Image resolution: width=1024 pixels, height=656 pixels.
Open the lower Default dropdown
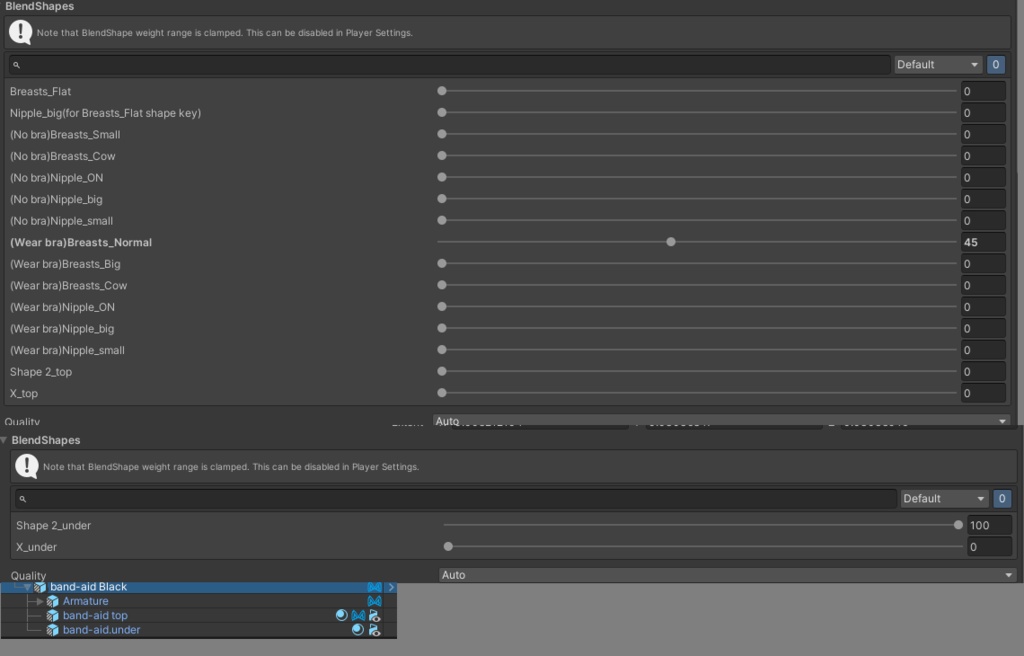(944, 499)
